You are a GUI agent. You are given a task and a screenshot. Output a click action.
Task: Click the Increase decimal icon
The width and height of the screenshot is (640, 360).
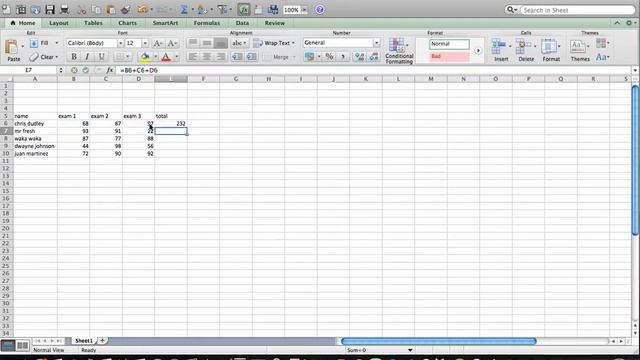point(359,57)
